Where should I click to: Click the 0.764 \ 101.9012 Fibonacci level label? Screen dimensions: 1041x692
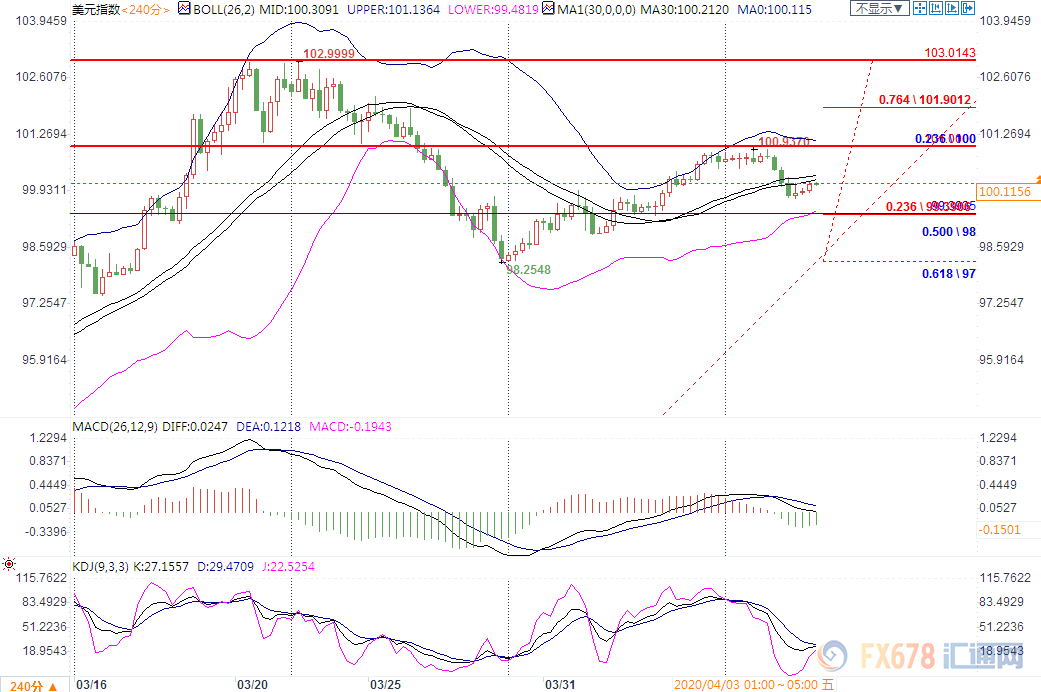click(925, 99)
